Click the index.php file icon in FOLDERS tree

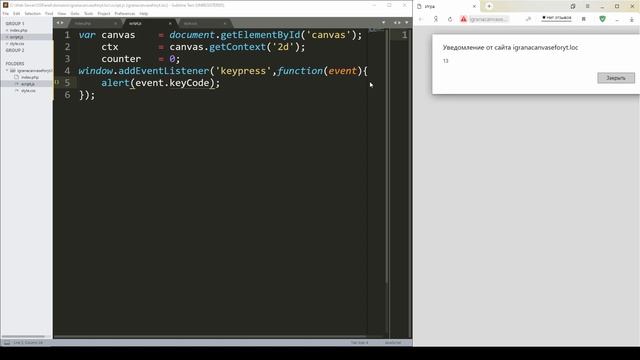click(x=17, y=77)
